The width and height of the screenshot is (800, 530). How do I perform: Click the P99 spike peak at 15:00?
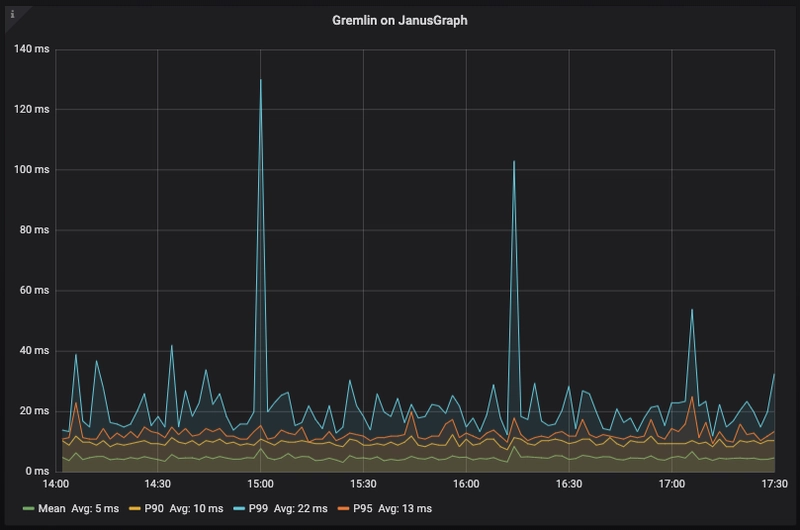coord(261,80)
